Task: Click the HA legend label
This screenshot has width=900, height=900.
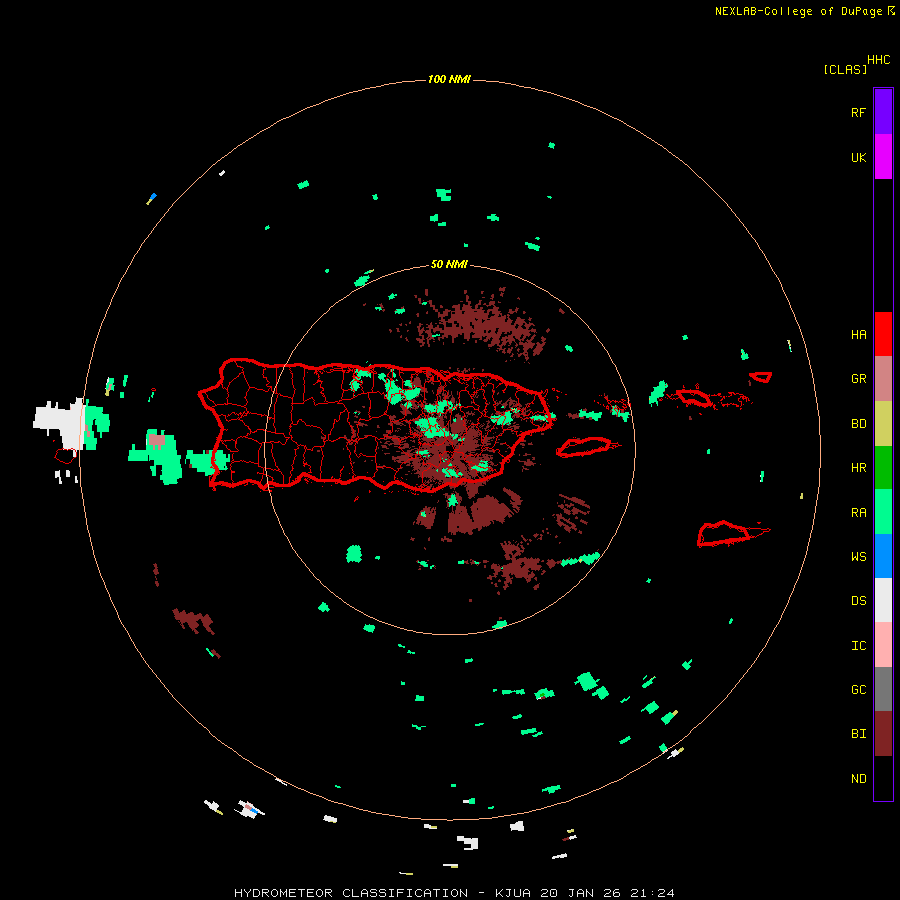Action: 858,334
